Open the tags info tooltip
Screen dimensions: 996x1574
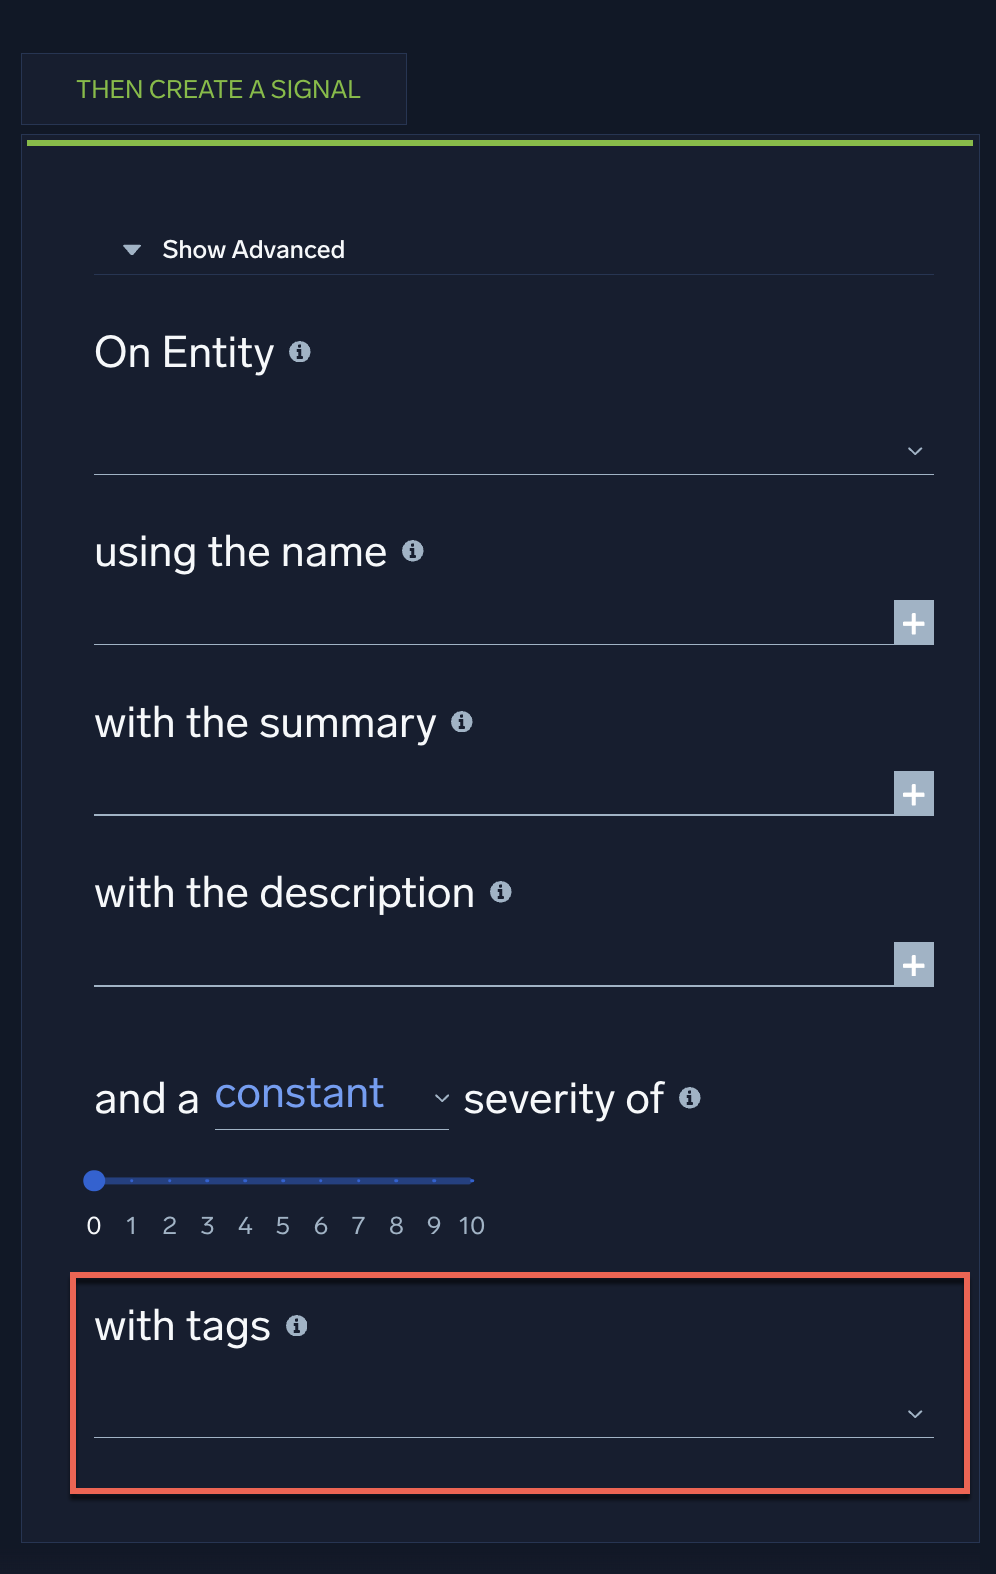tap(295, 1325)
